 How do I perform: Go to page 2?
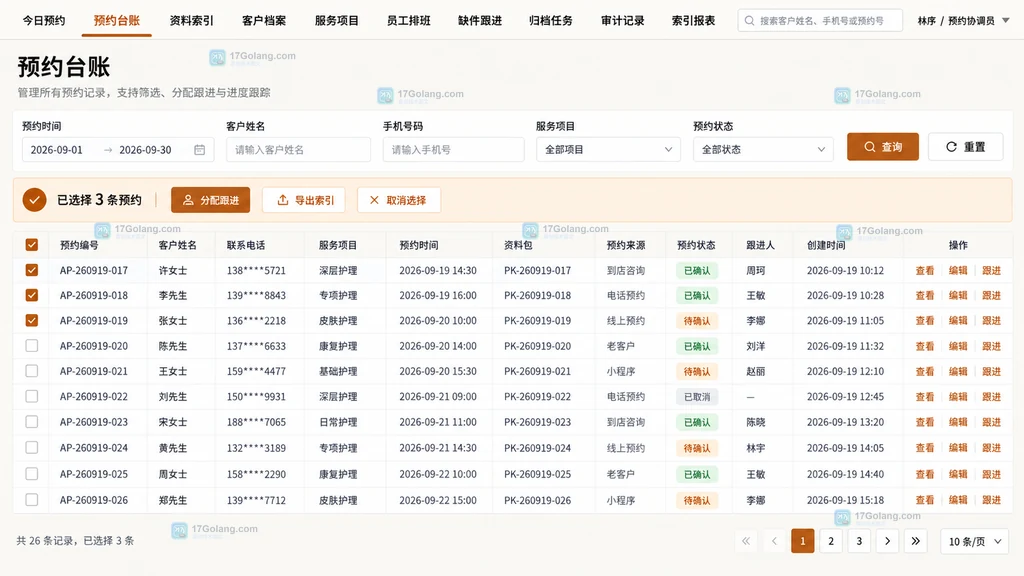831,541
